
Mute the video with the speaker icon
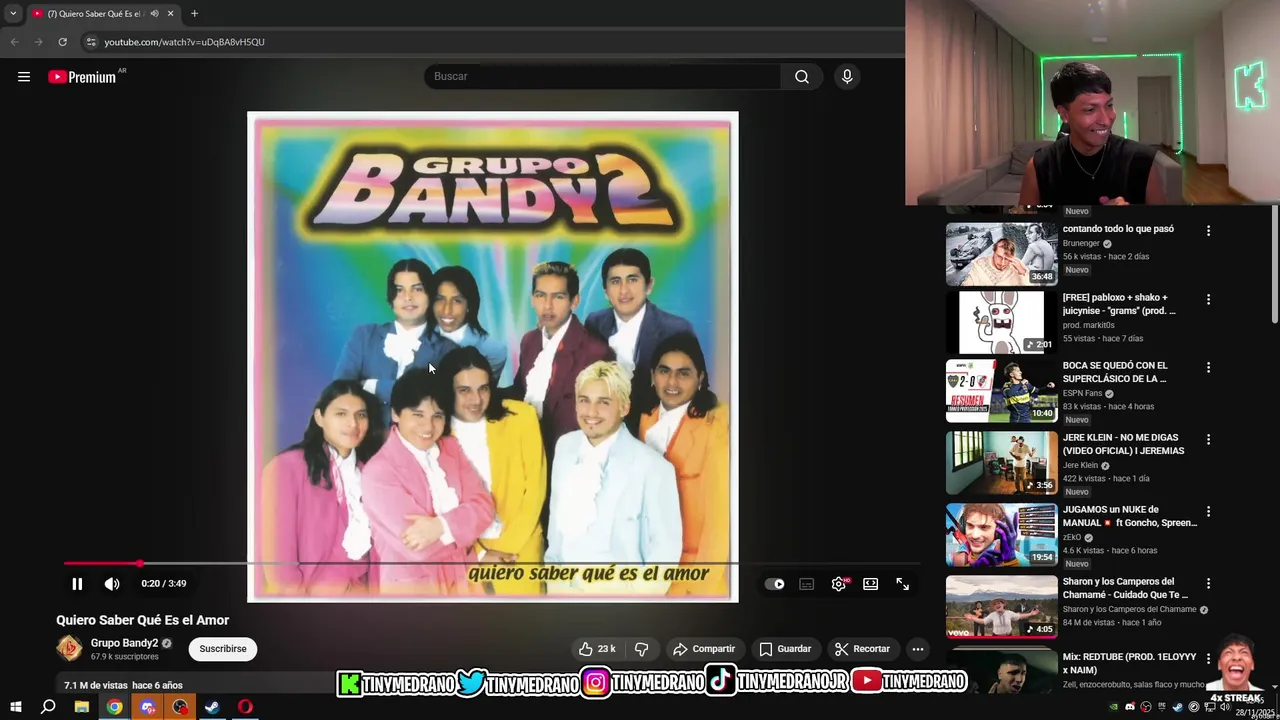pos(112,584)
